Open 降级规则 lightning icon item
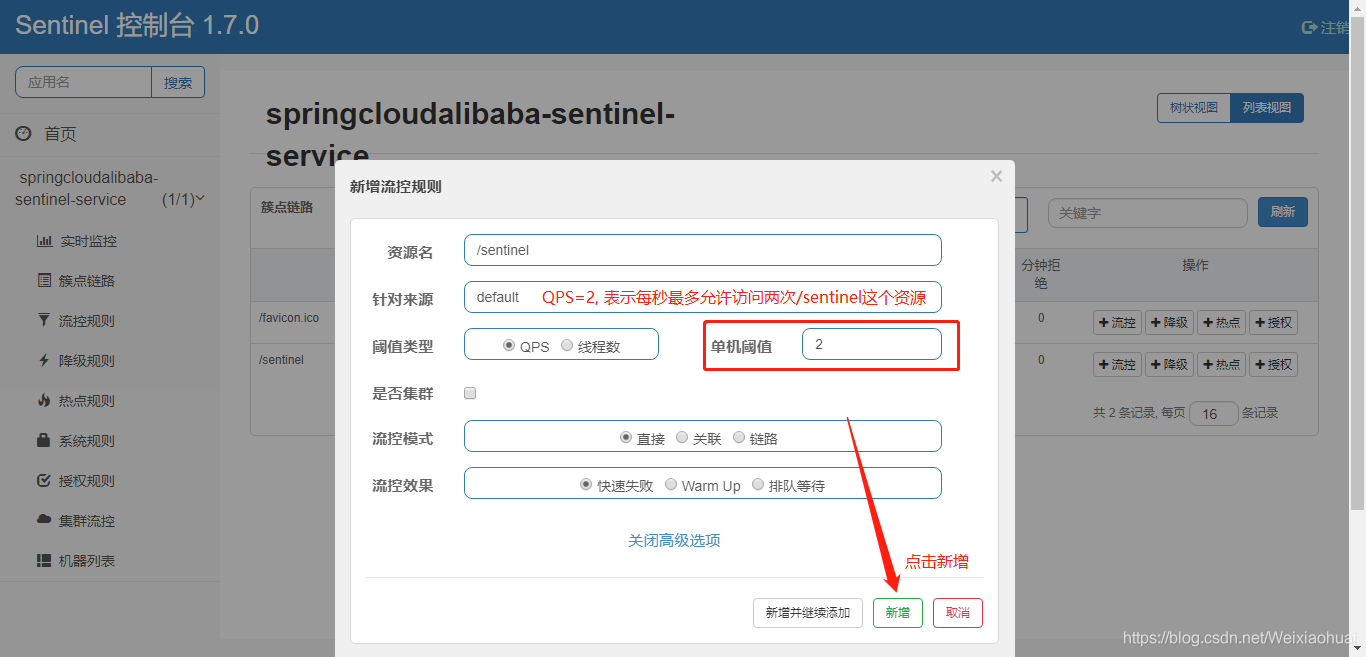Image resolution: width=1366 pixels, height=657 pixels. [x=44, y=361]
